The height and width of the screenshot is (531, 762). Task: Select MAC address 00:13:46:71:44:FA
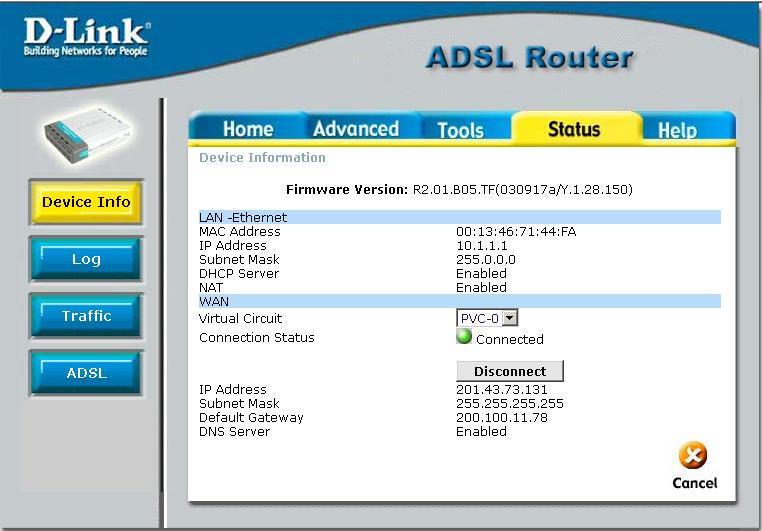pyautogui.click(x=516, y=232)
